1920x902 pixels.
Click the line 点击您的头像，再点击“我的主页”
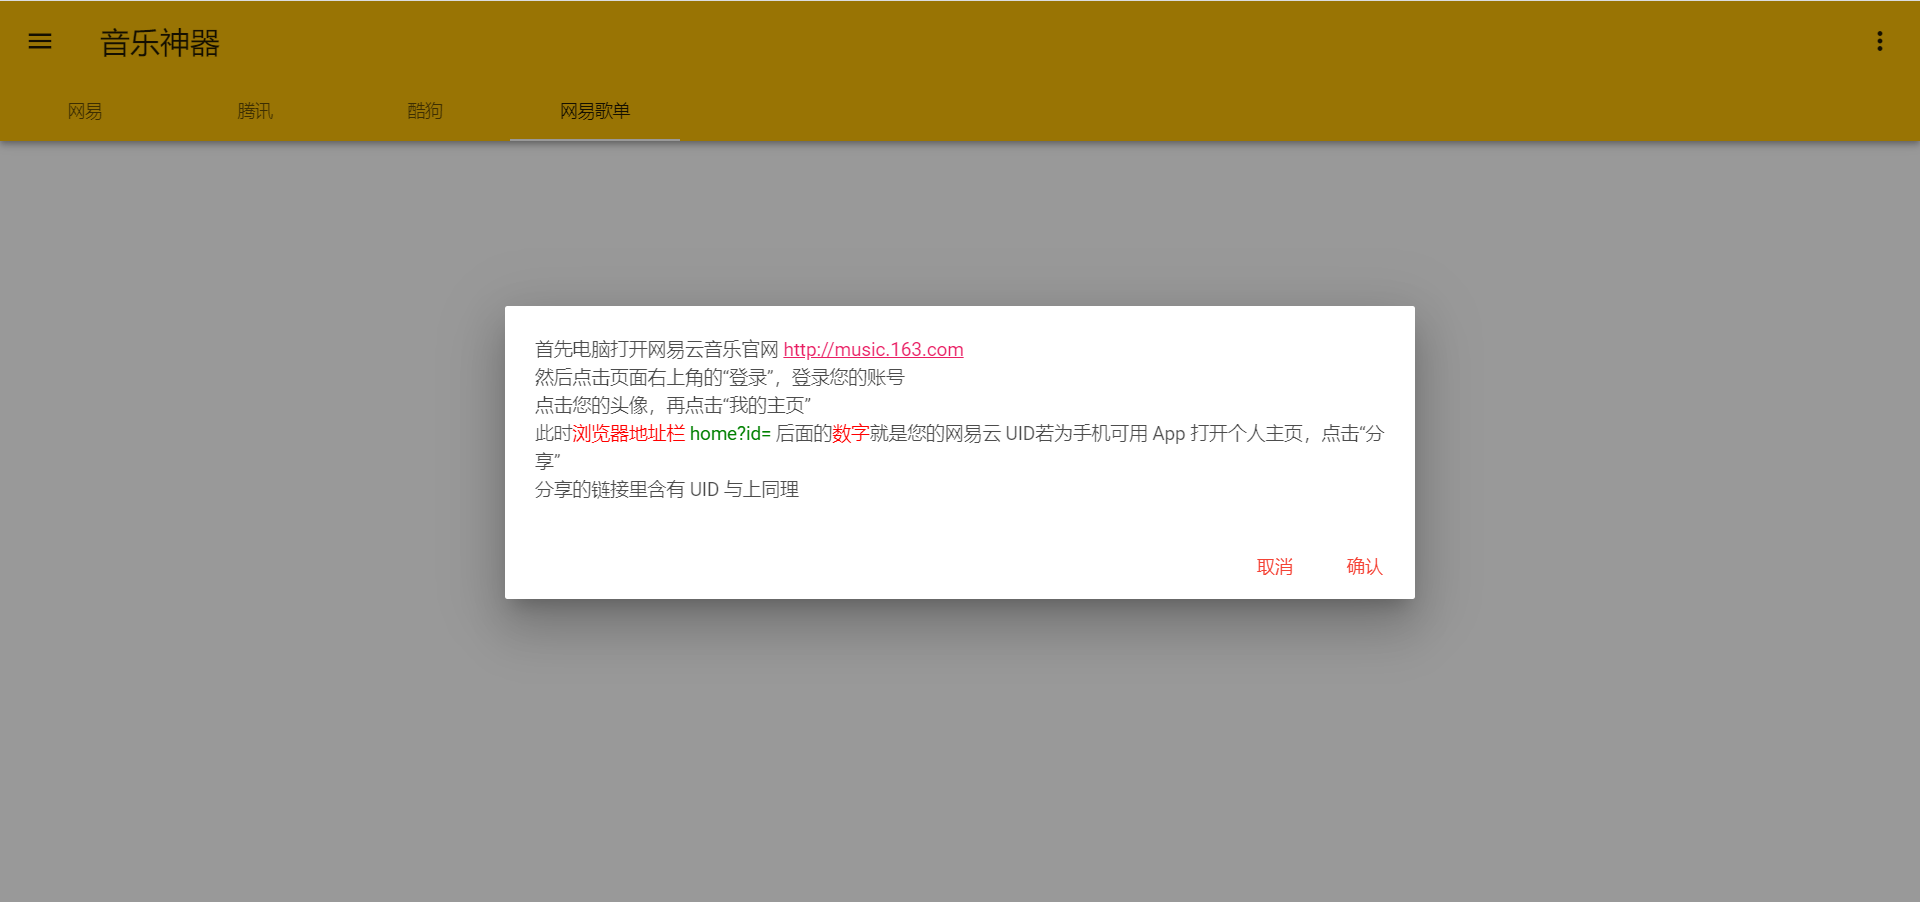(x=673, y=405)
